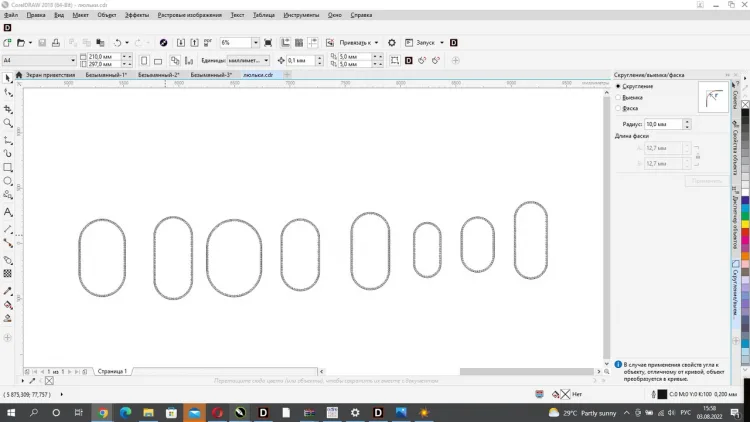Image resolution: width=750 pixels, height=422 pixels.
Task: Select the Transparency checkerboard tool
Action: tap(8, 274)
